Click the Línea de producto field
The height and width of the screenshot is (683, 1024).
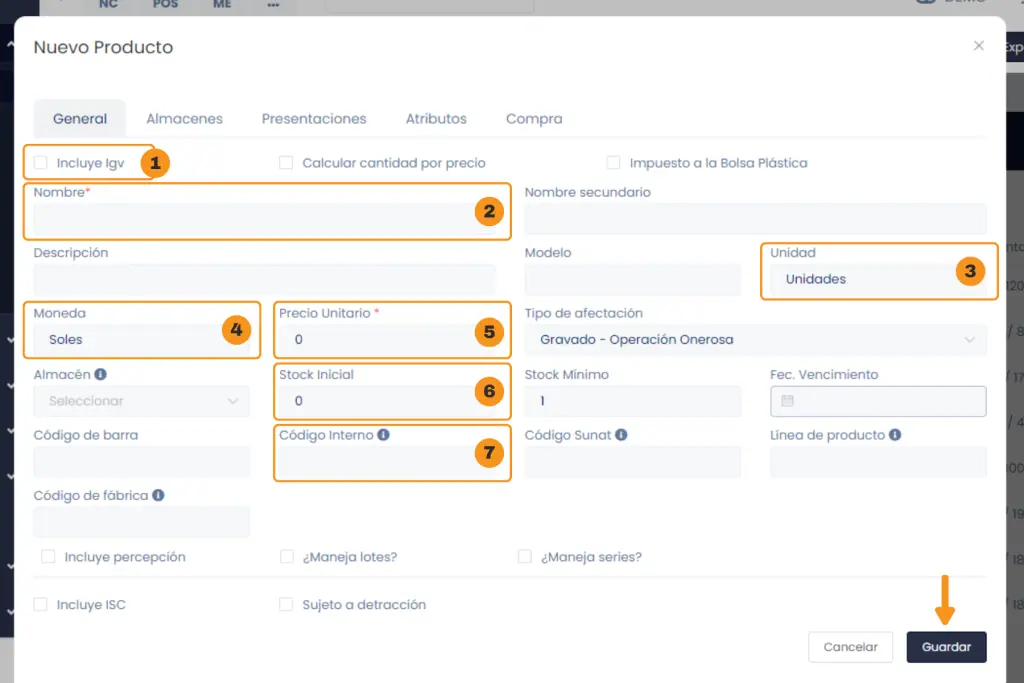click(x=878, y=462)
